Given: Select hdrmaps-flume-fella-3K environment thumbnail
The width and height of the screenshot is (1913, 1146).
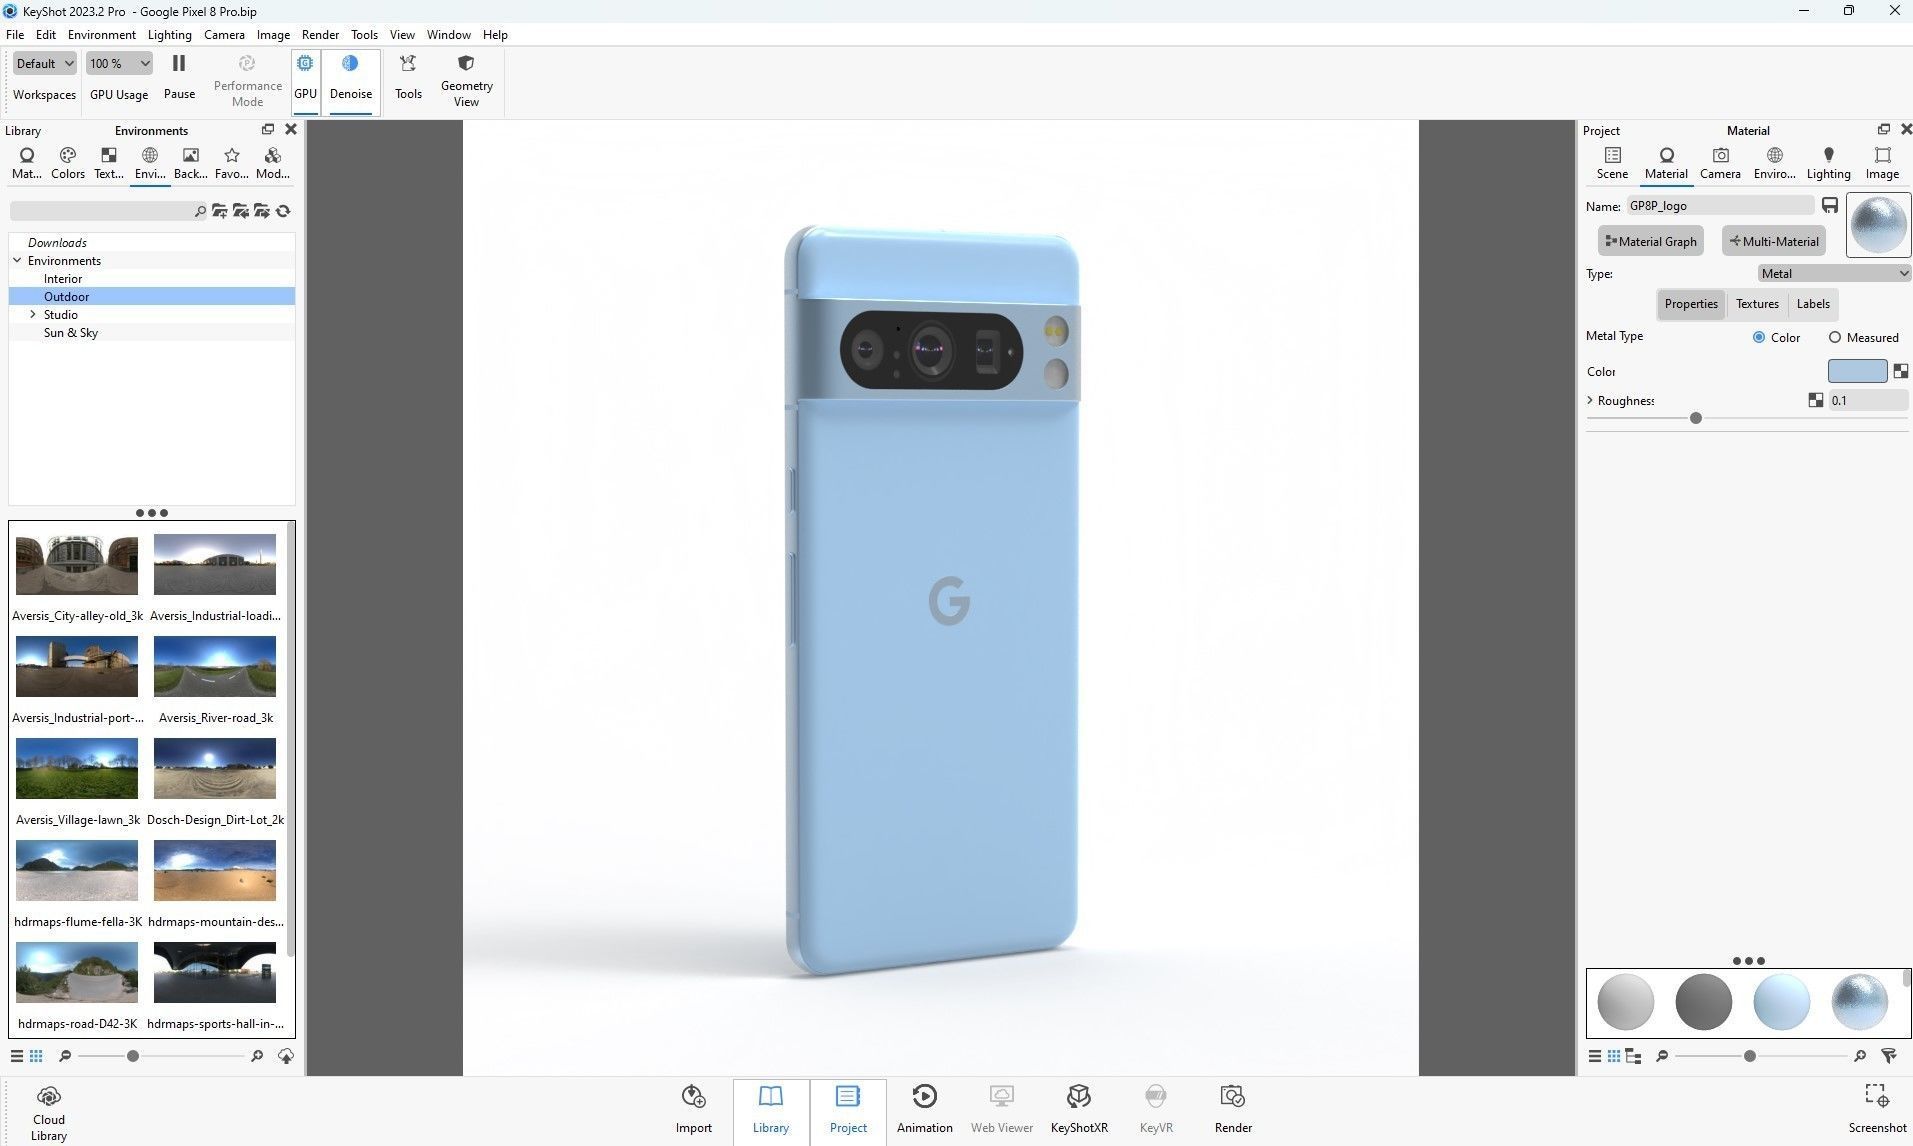Looking at the screenshot, I should pos(77,870).
